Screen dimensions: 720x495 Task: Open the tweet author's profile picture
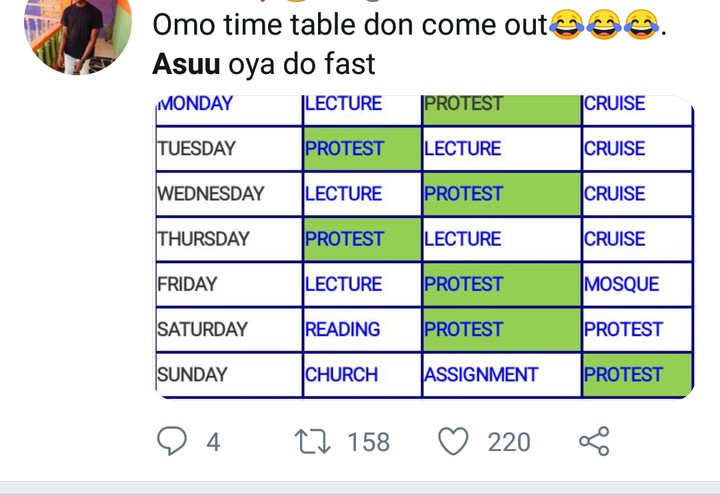[78, 34]
